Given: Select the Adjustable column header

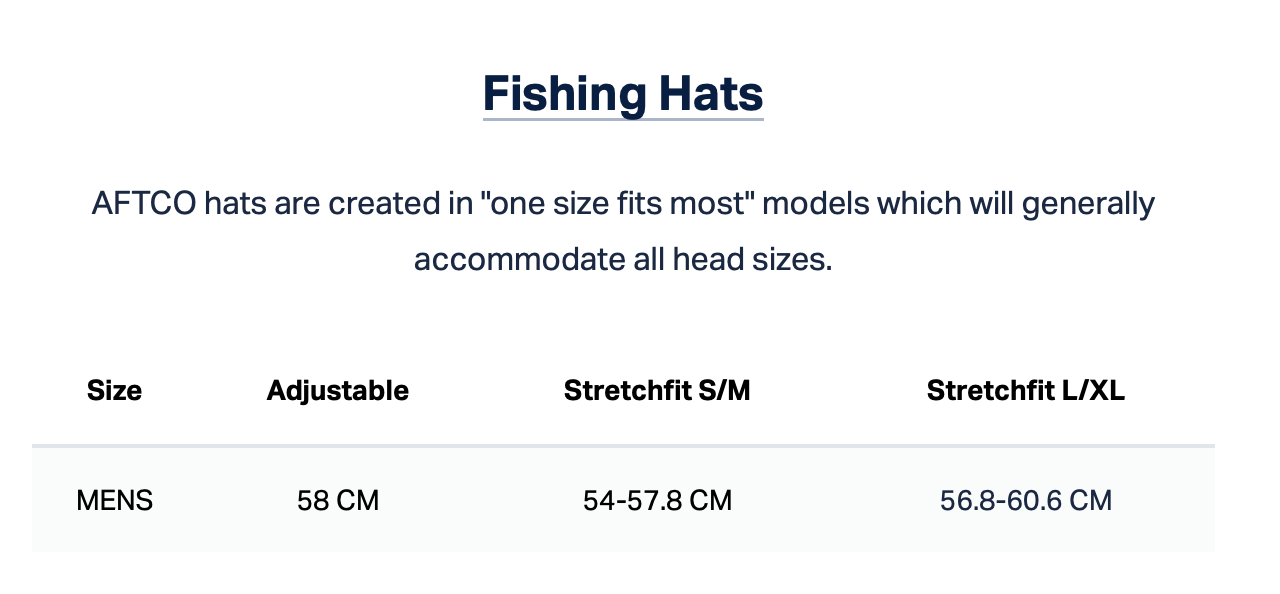Looking at the screenshot, I should click(338, 390).
